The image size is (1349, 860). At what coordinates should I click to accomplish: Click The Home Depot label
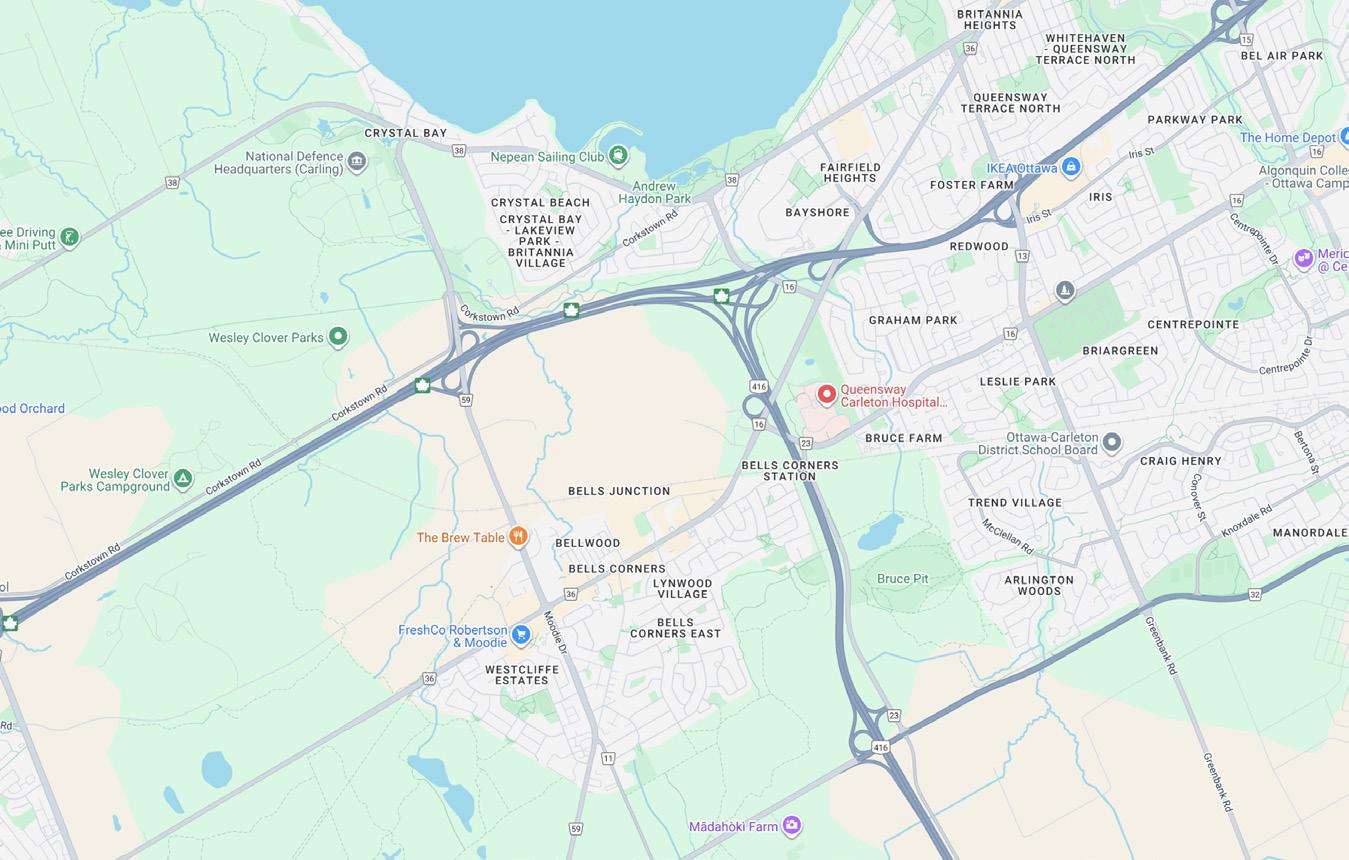[x=1288, y=138]
